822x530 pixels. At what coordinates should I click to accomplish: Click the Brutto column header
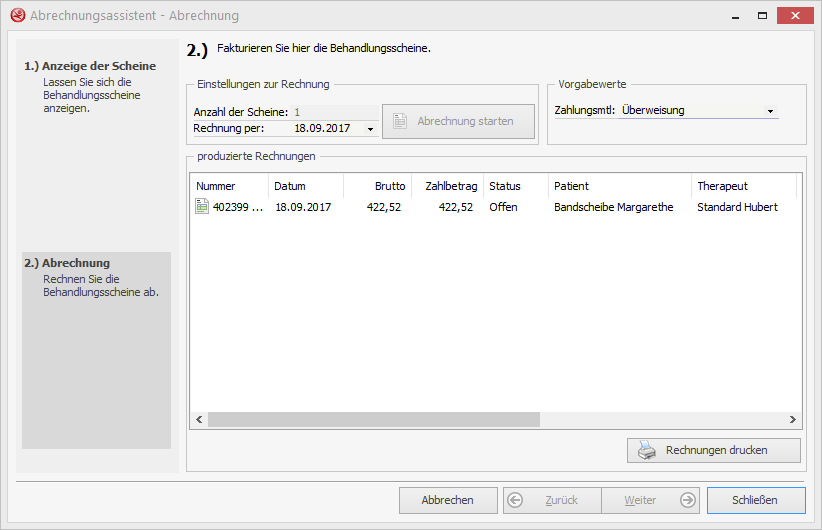(377, 186)
